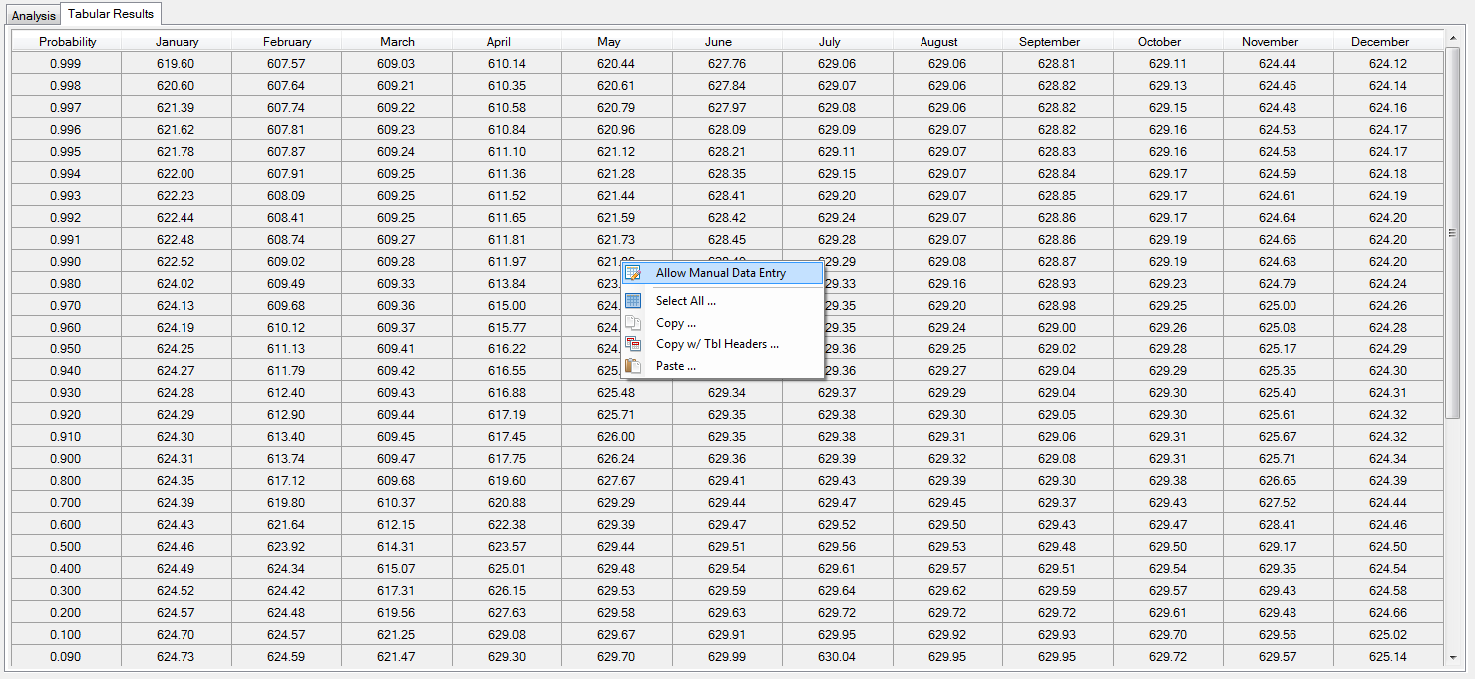This screenshot has width=1475, height=679.
Task: Open the Tabular Results tab
Action: 111,14
